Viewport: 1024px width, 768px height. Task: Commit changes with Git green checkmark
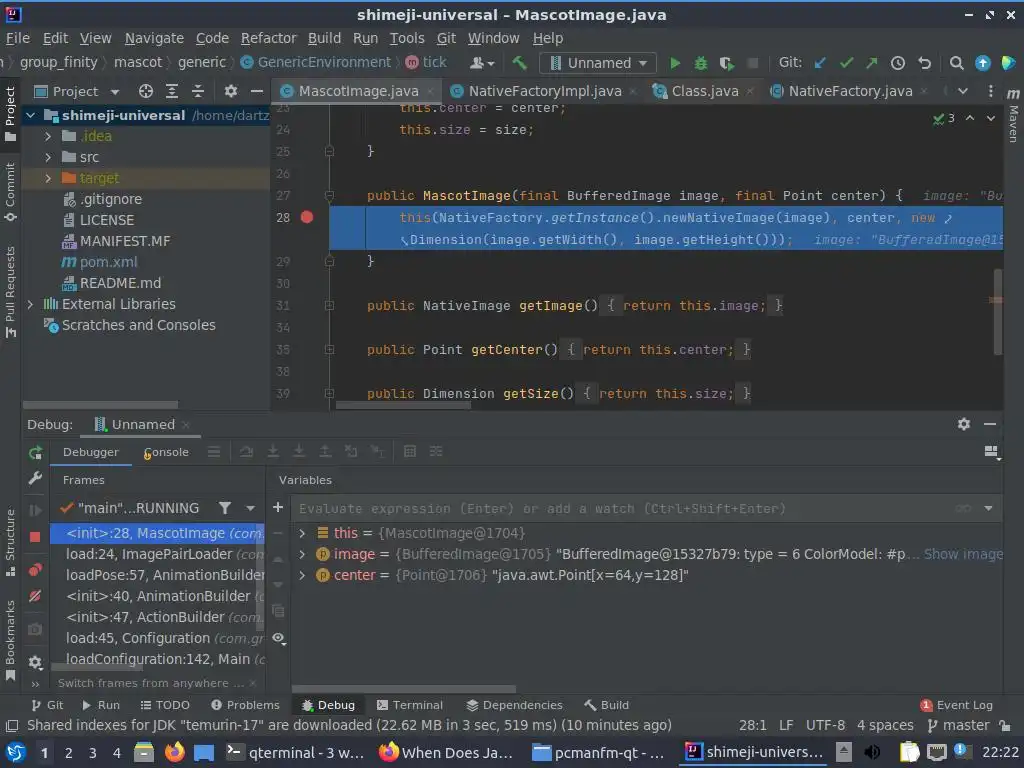[846, 63]
